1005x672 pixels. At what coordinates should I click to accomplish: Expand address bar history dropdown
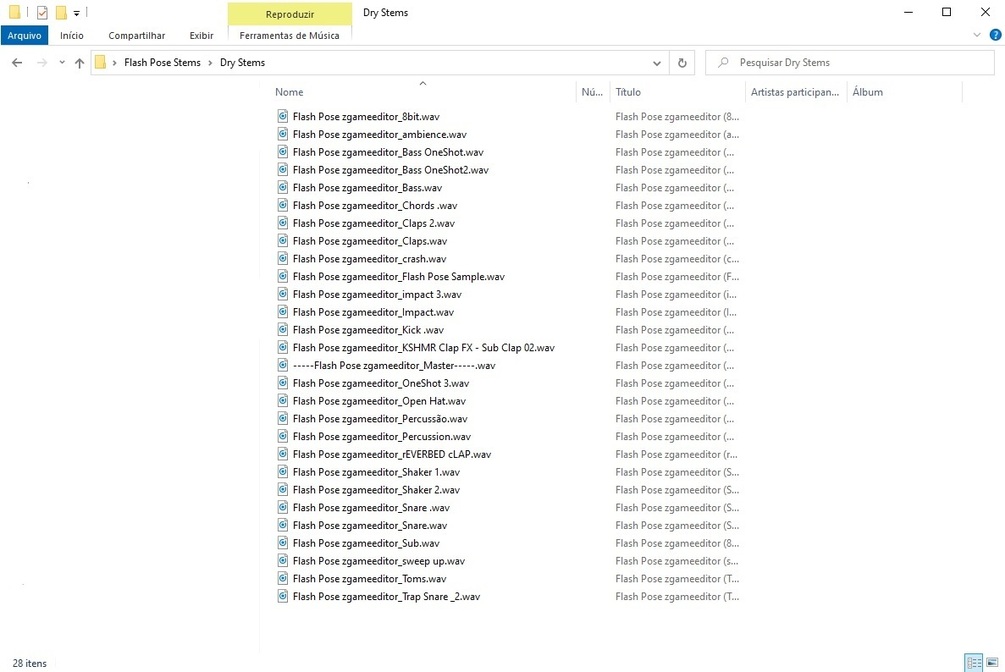[x=656, y=63]
